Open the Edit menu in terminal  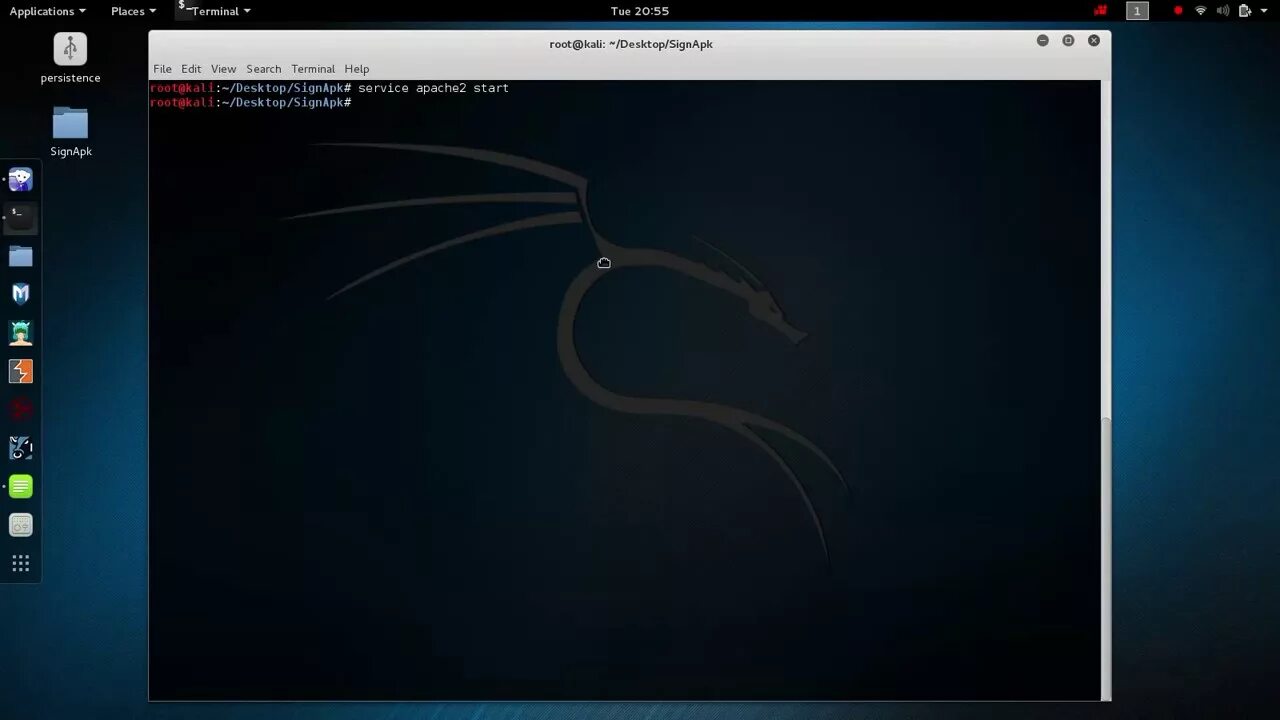191,69
